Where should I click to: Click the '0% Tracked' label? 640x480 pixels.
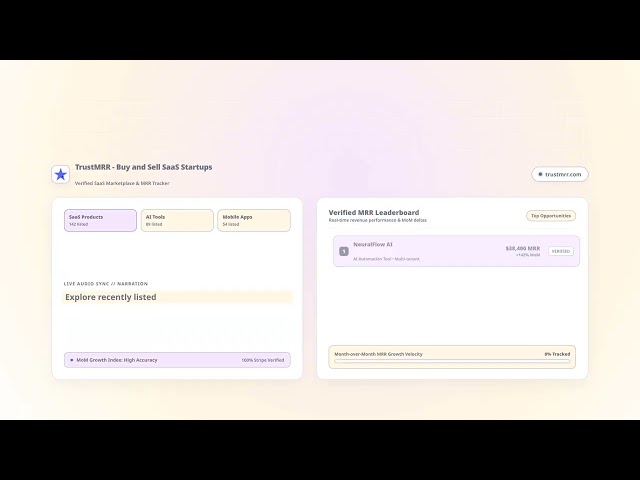(557, 354)
